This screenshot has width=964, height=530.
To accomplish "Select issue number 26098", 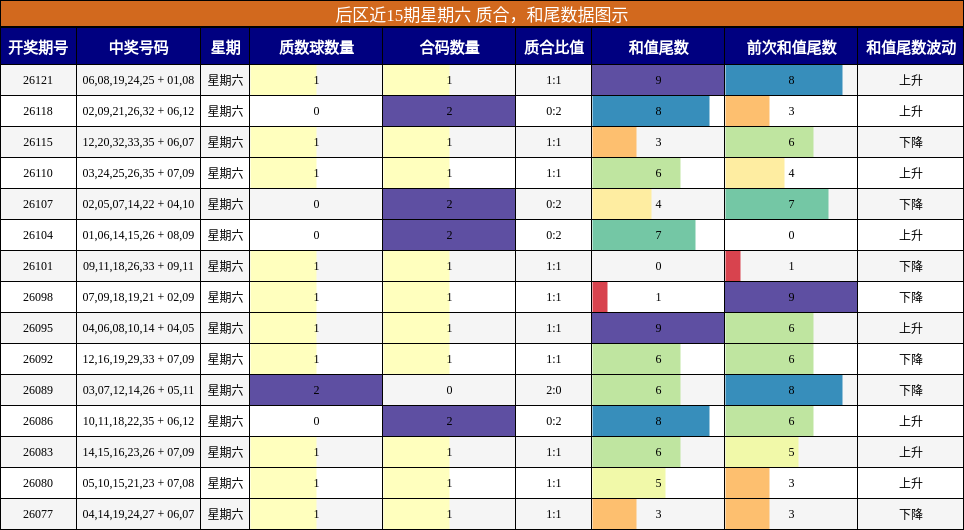I will (38, 297).
